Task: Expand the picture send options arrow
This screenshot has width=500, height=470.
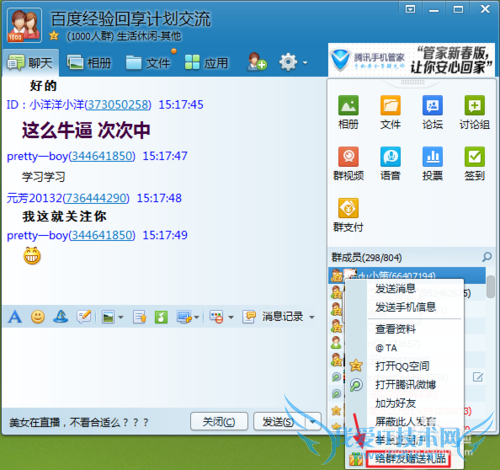Action: (121, 317)
